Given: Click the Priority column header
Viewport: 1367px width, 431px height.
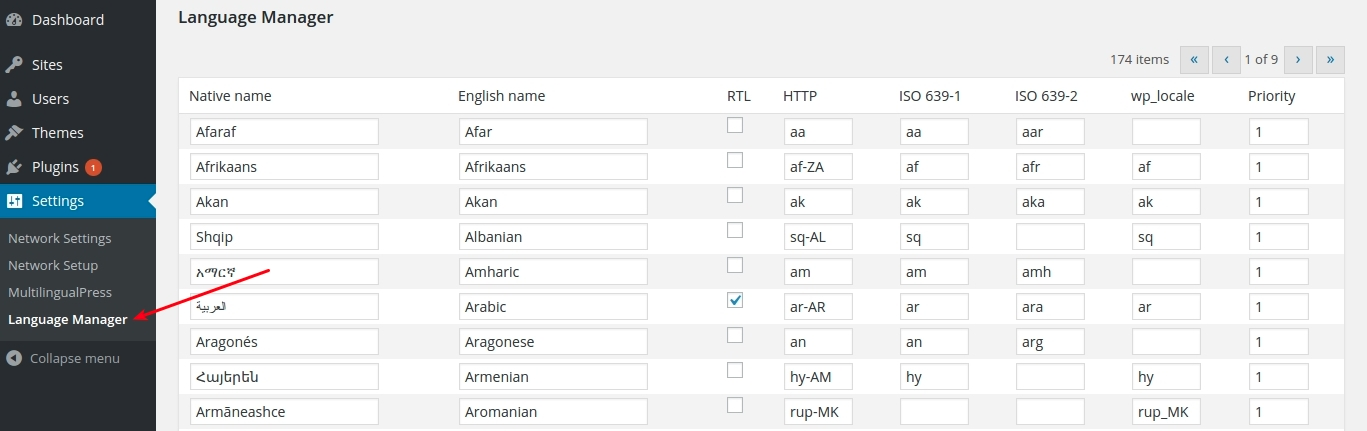Looking at the screenshot, I should 1272,96.
